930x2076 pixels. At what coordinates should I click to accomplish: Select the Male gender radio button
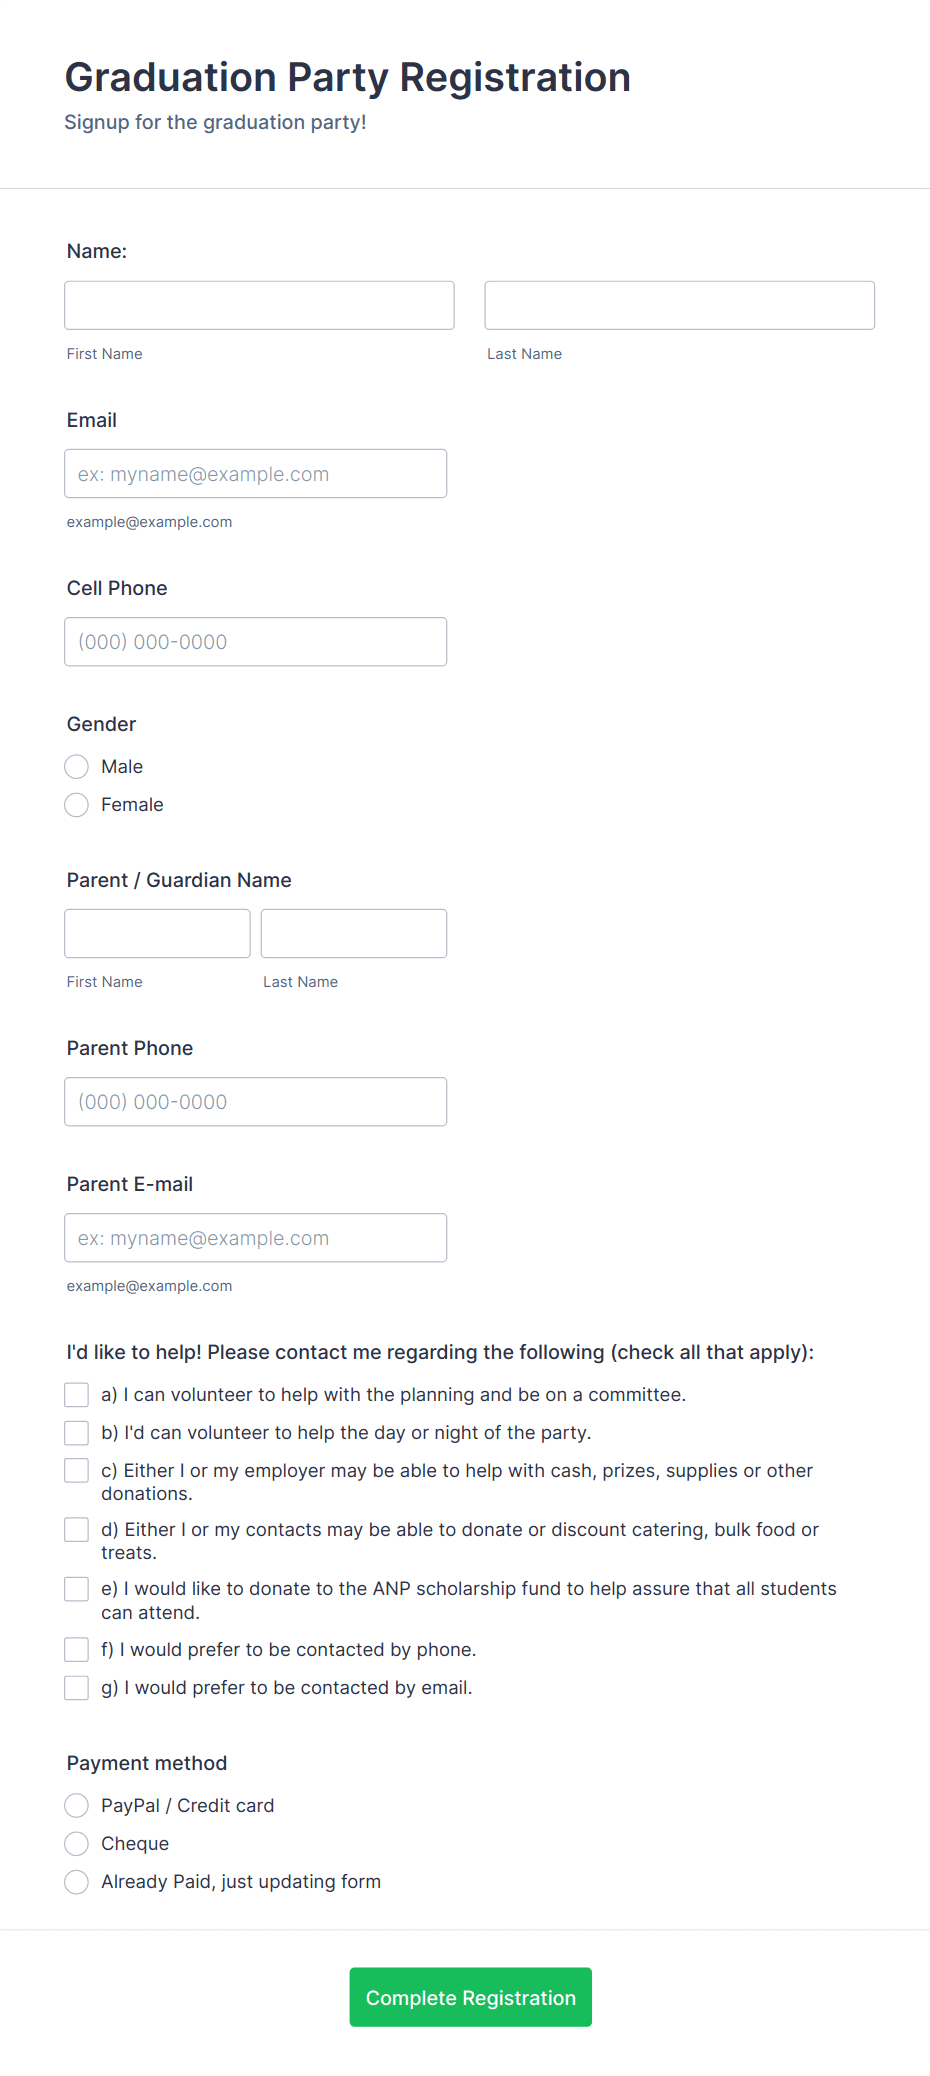[x=76, y=766]
